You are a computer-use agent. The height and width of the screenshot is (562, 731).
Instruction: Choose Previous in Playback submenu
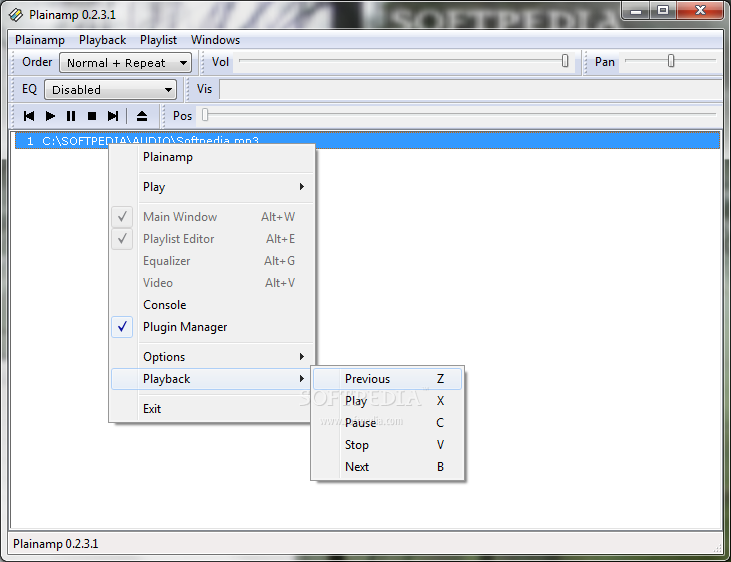pos(387,379)
